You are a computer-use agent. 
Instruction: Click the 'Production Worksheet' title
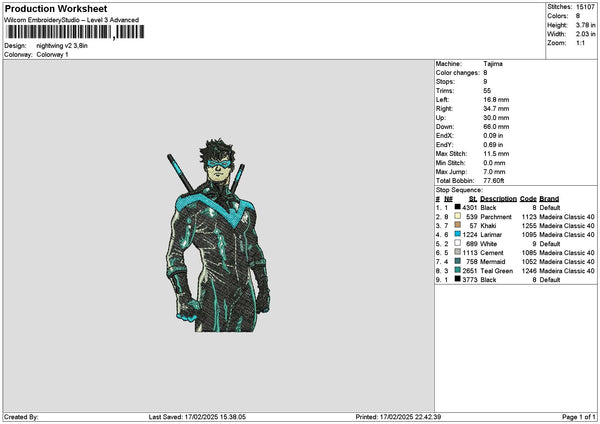[x=56, y=8]
